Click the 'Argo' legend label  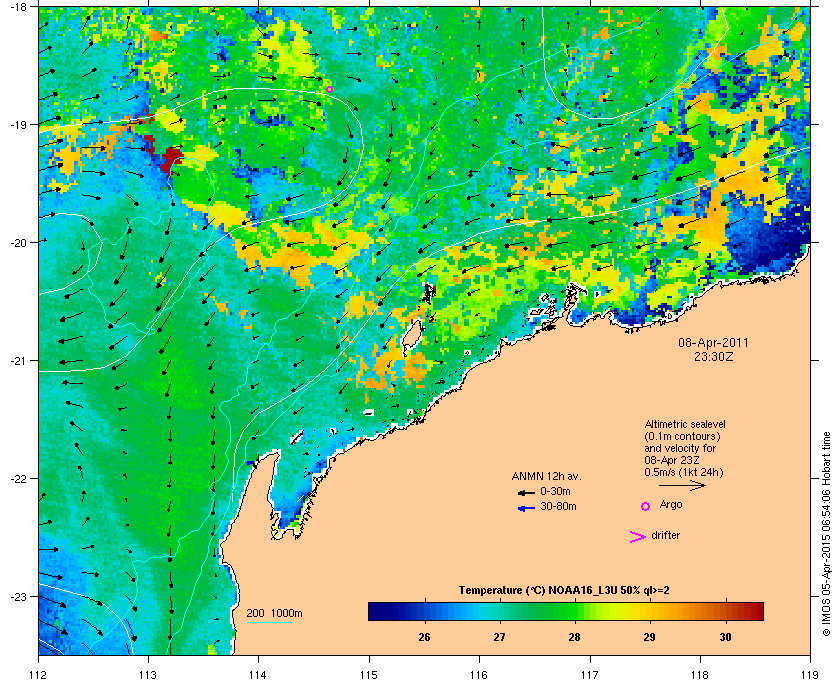coord(671,505)
